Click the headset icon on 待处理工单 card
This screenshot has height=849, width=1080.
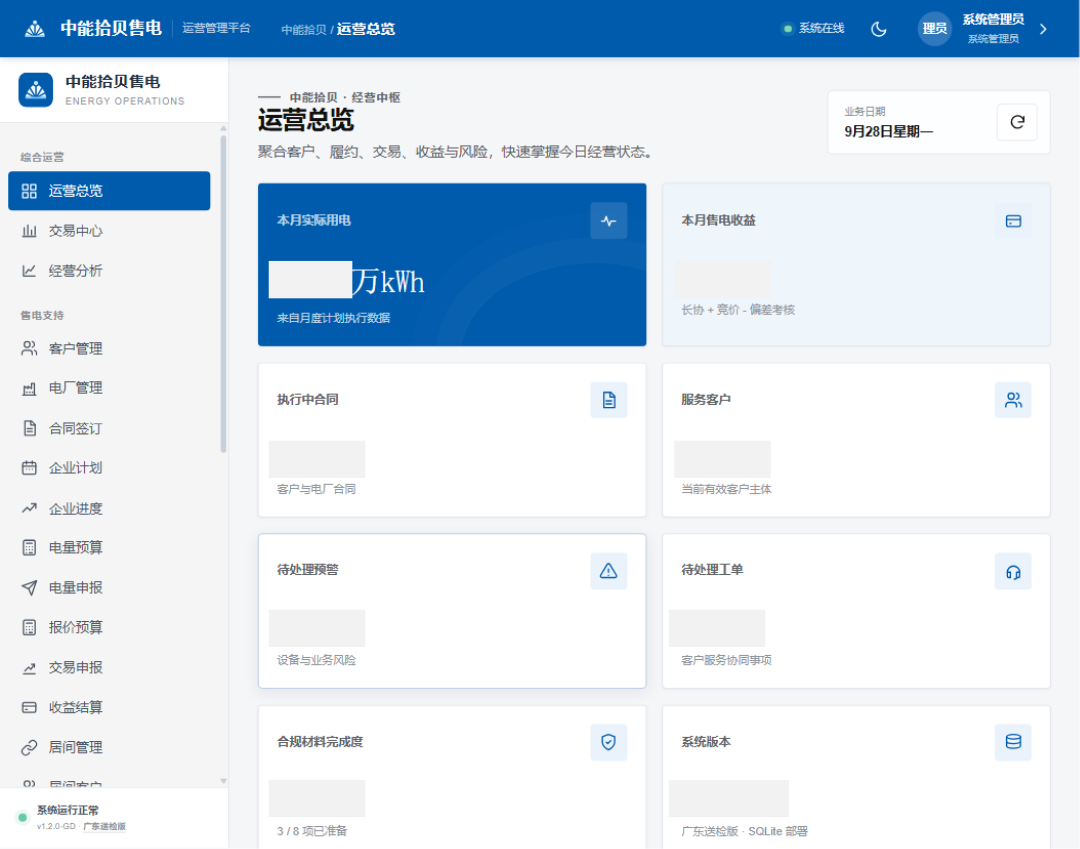[x=1012, y=571]
